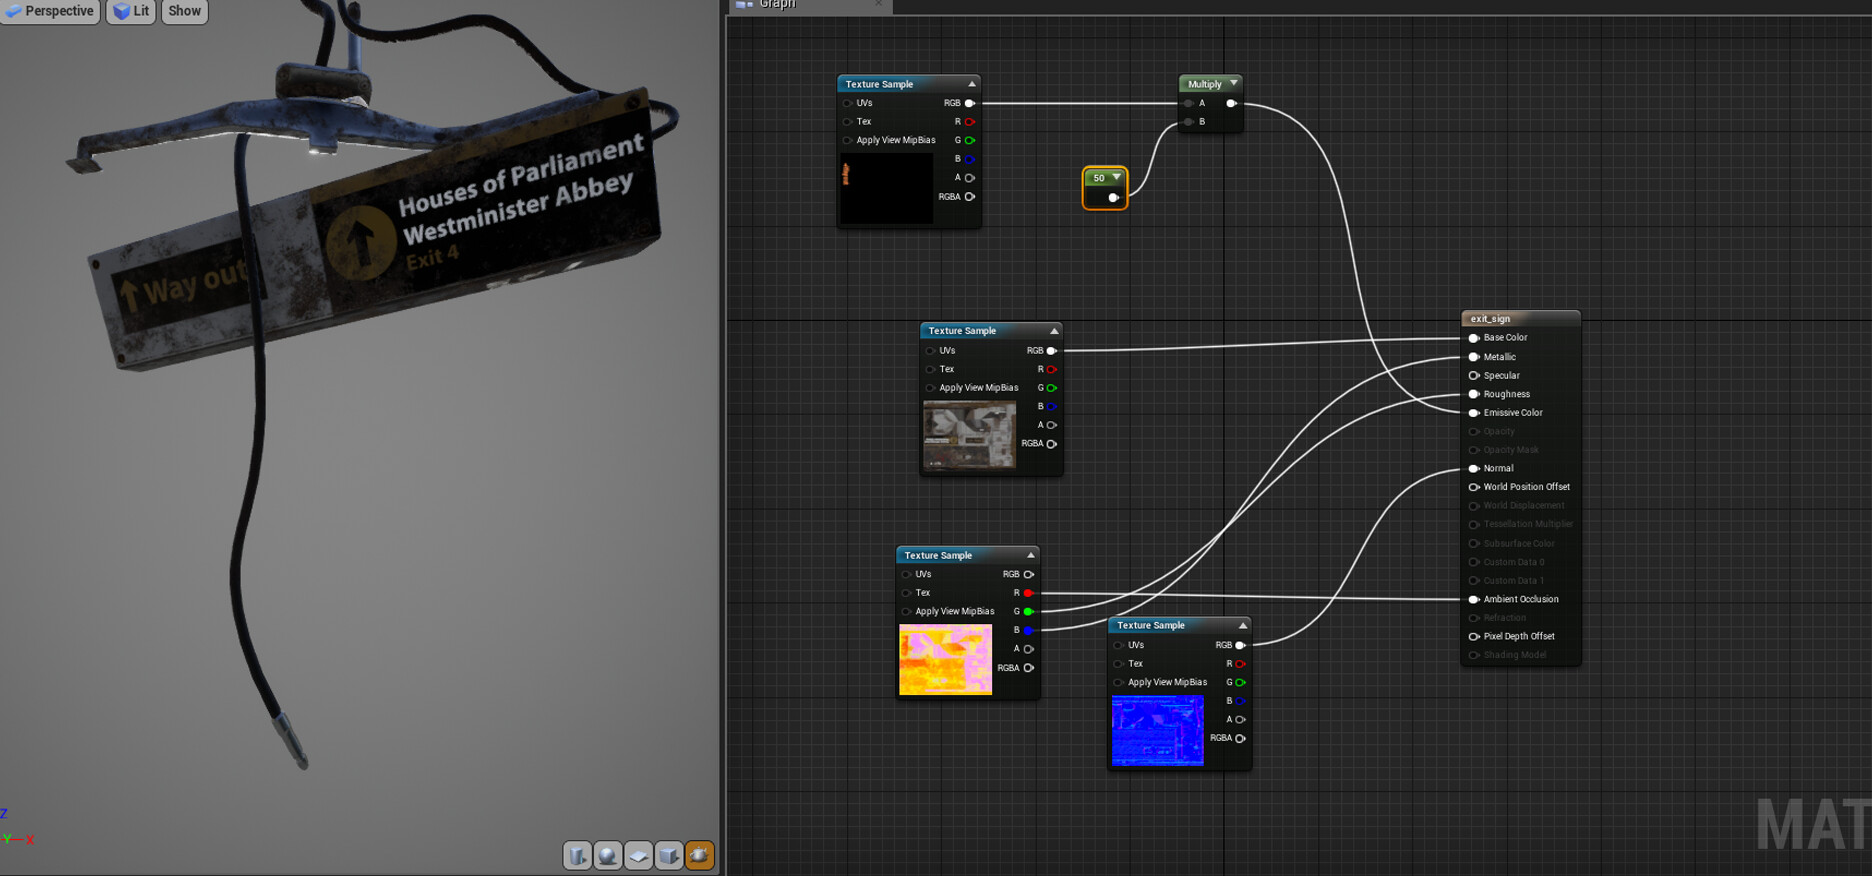Image resolution: width=1872 pixels, height=876 pixels.
Task: Click the RGBA output pin of black-preview Texture Sample
Action: (970, 197)
